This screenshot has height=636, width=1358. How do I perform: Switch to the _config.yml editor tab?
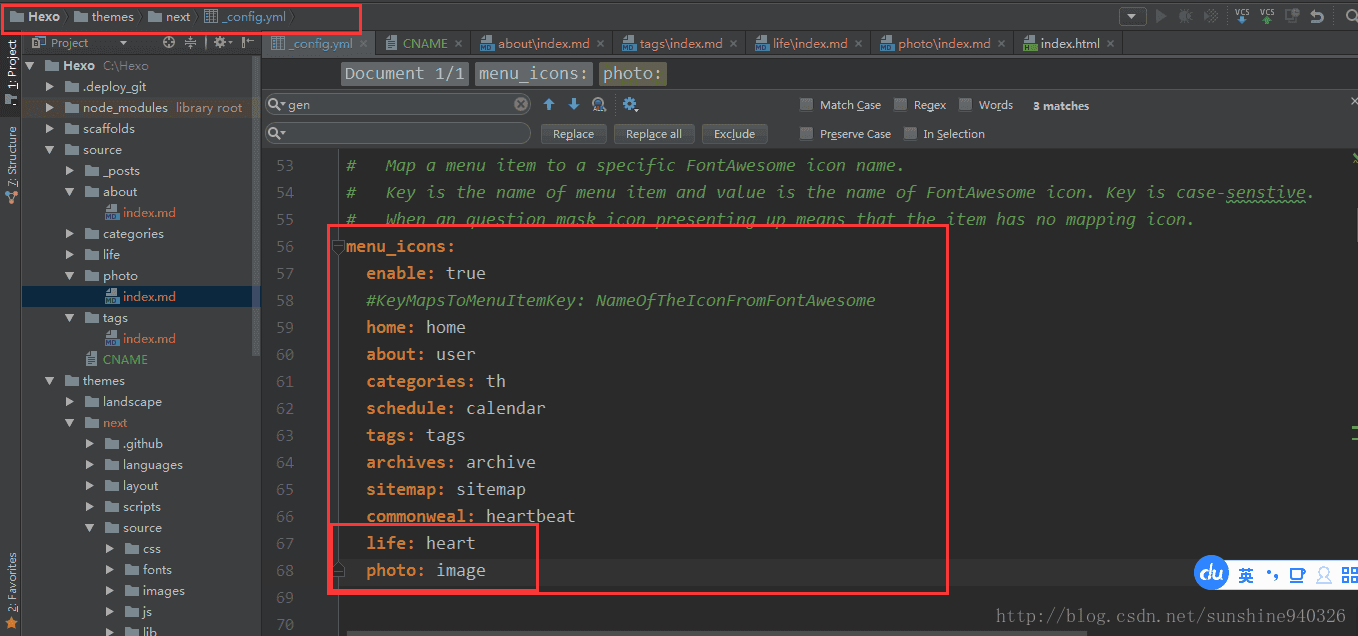tap(320, 43)
